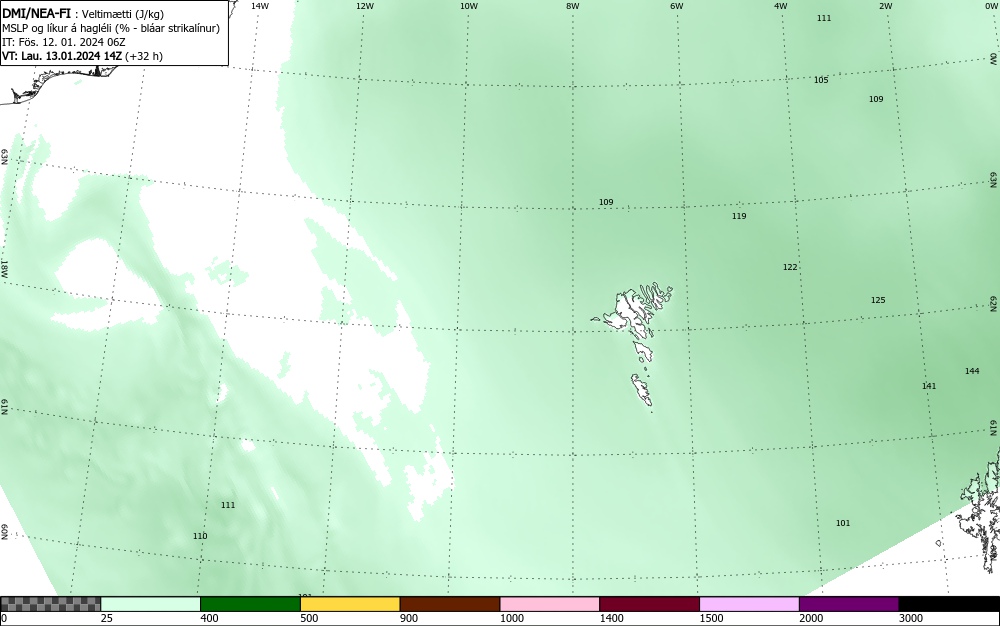Click the 2W longitude label

click(x=885, y=6)
